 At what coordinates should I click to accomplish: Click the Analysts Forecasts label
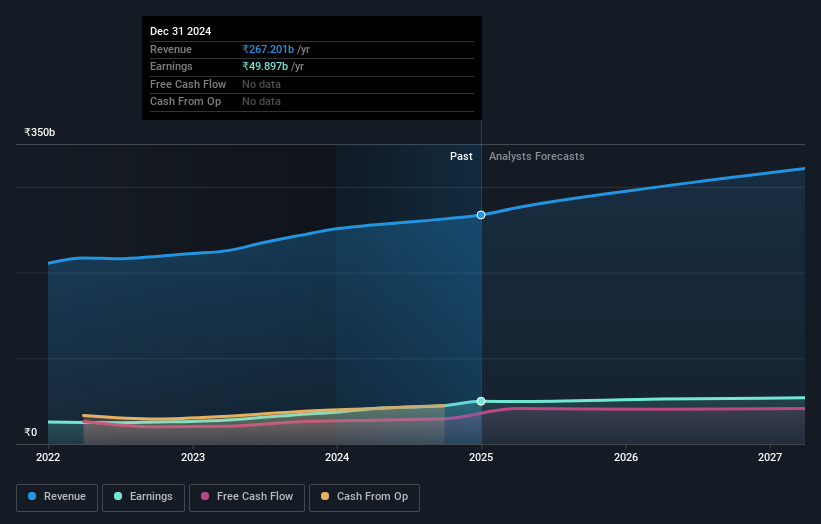(x=537, y=157)
